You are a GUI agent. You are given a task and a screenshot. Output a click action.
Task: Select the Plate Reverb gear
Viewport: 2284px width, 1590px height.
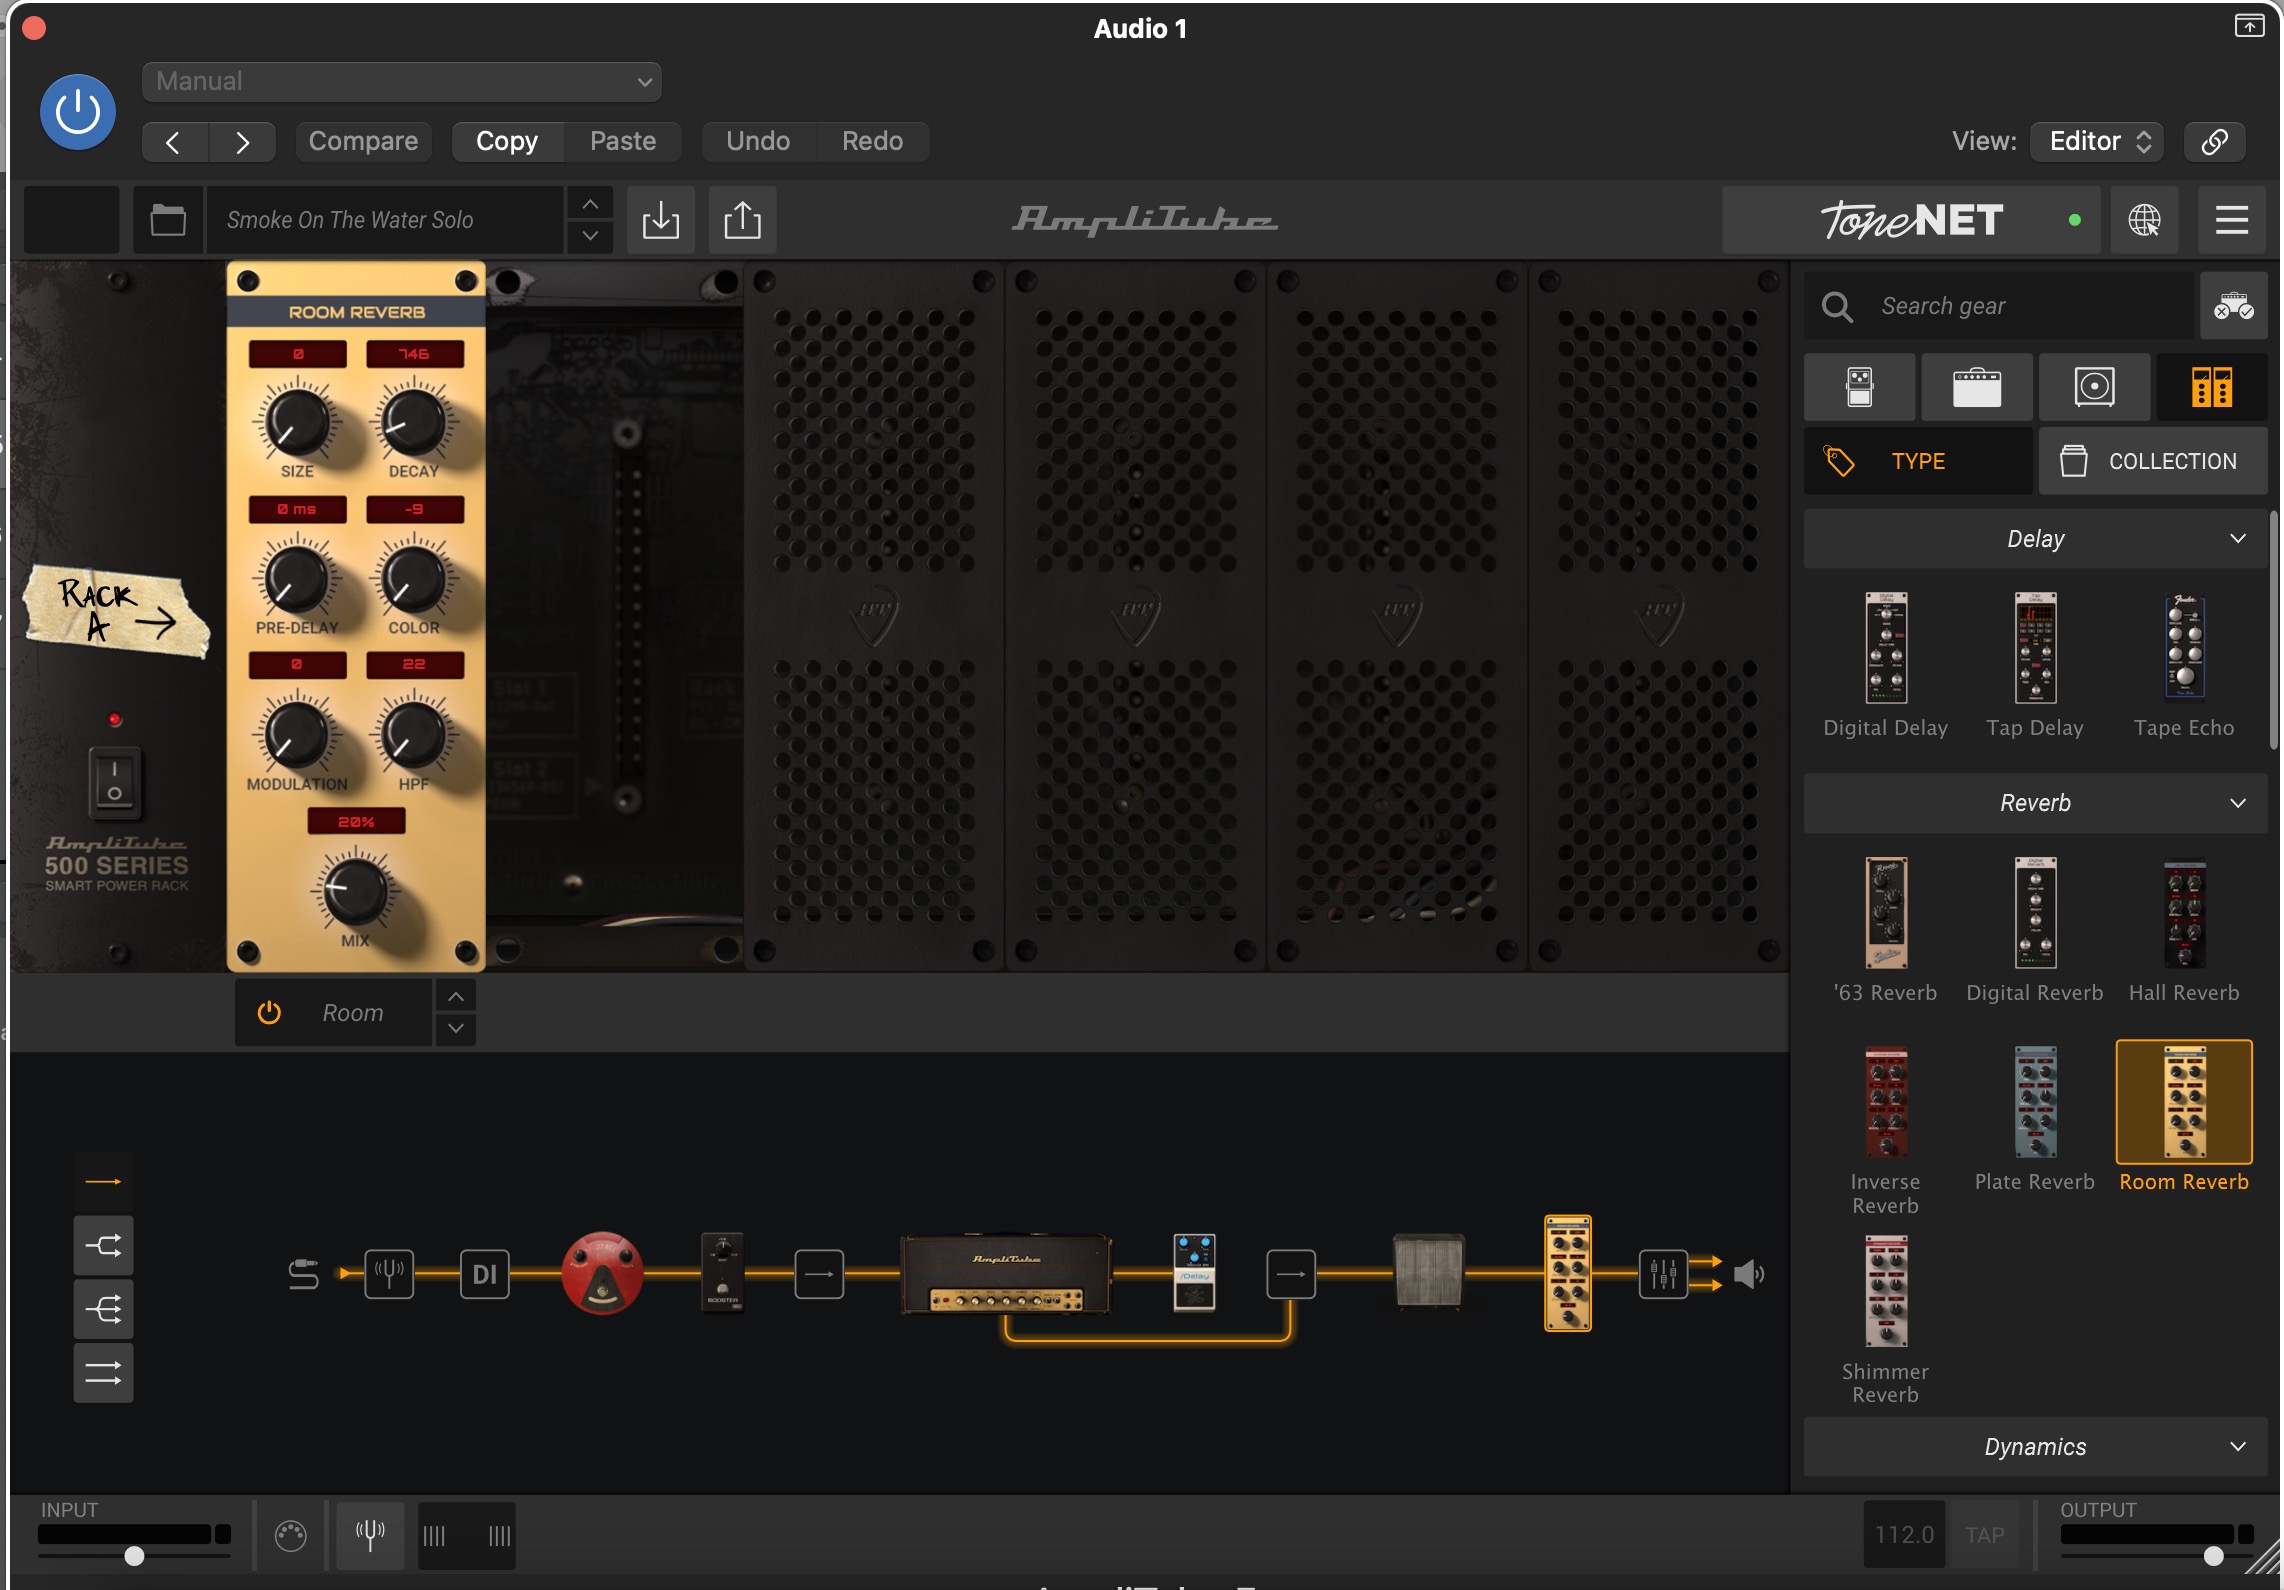coord(2035,1103)
